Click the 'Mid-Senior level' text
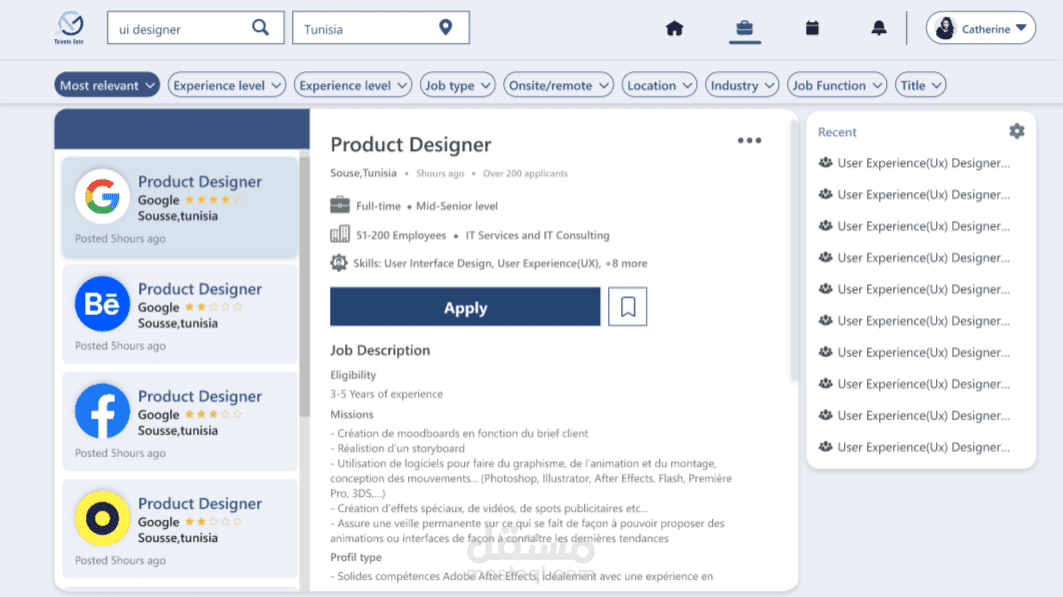The image size is (1063, 597). 457,206
